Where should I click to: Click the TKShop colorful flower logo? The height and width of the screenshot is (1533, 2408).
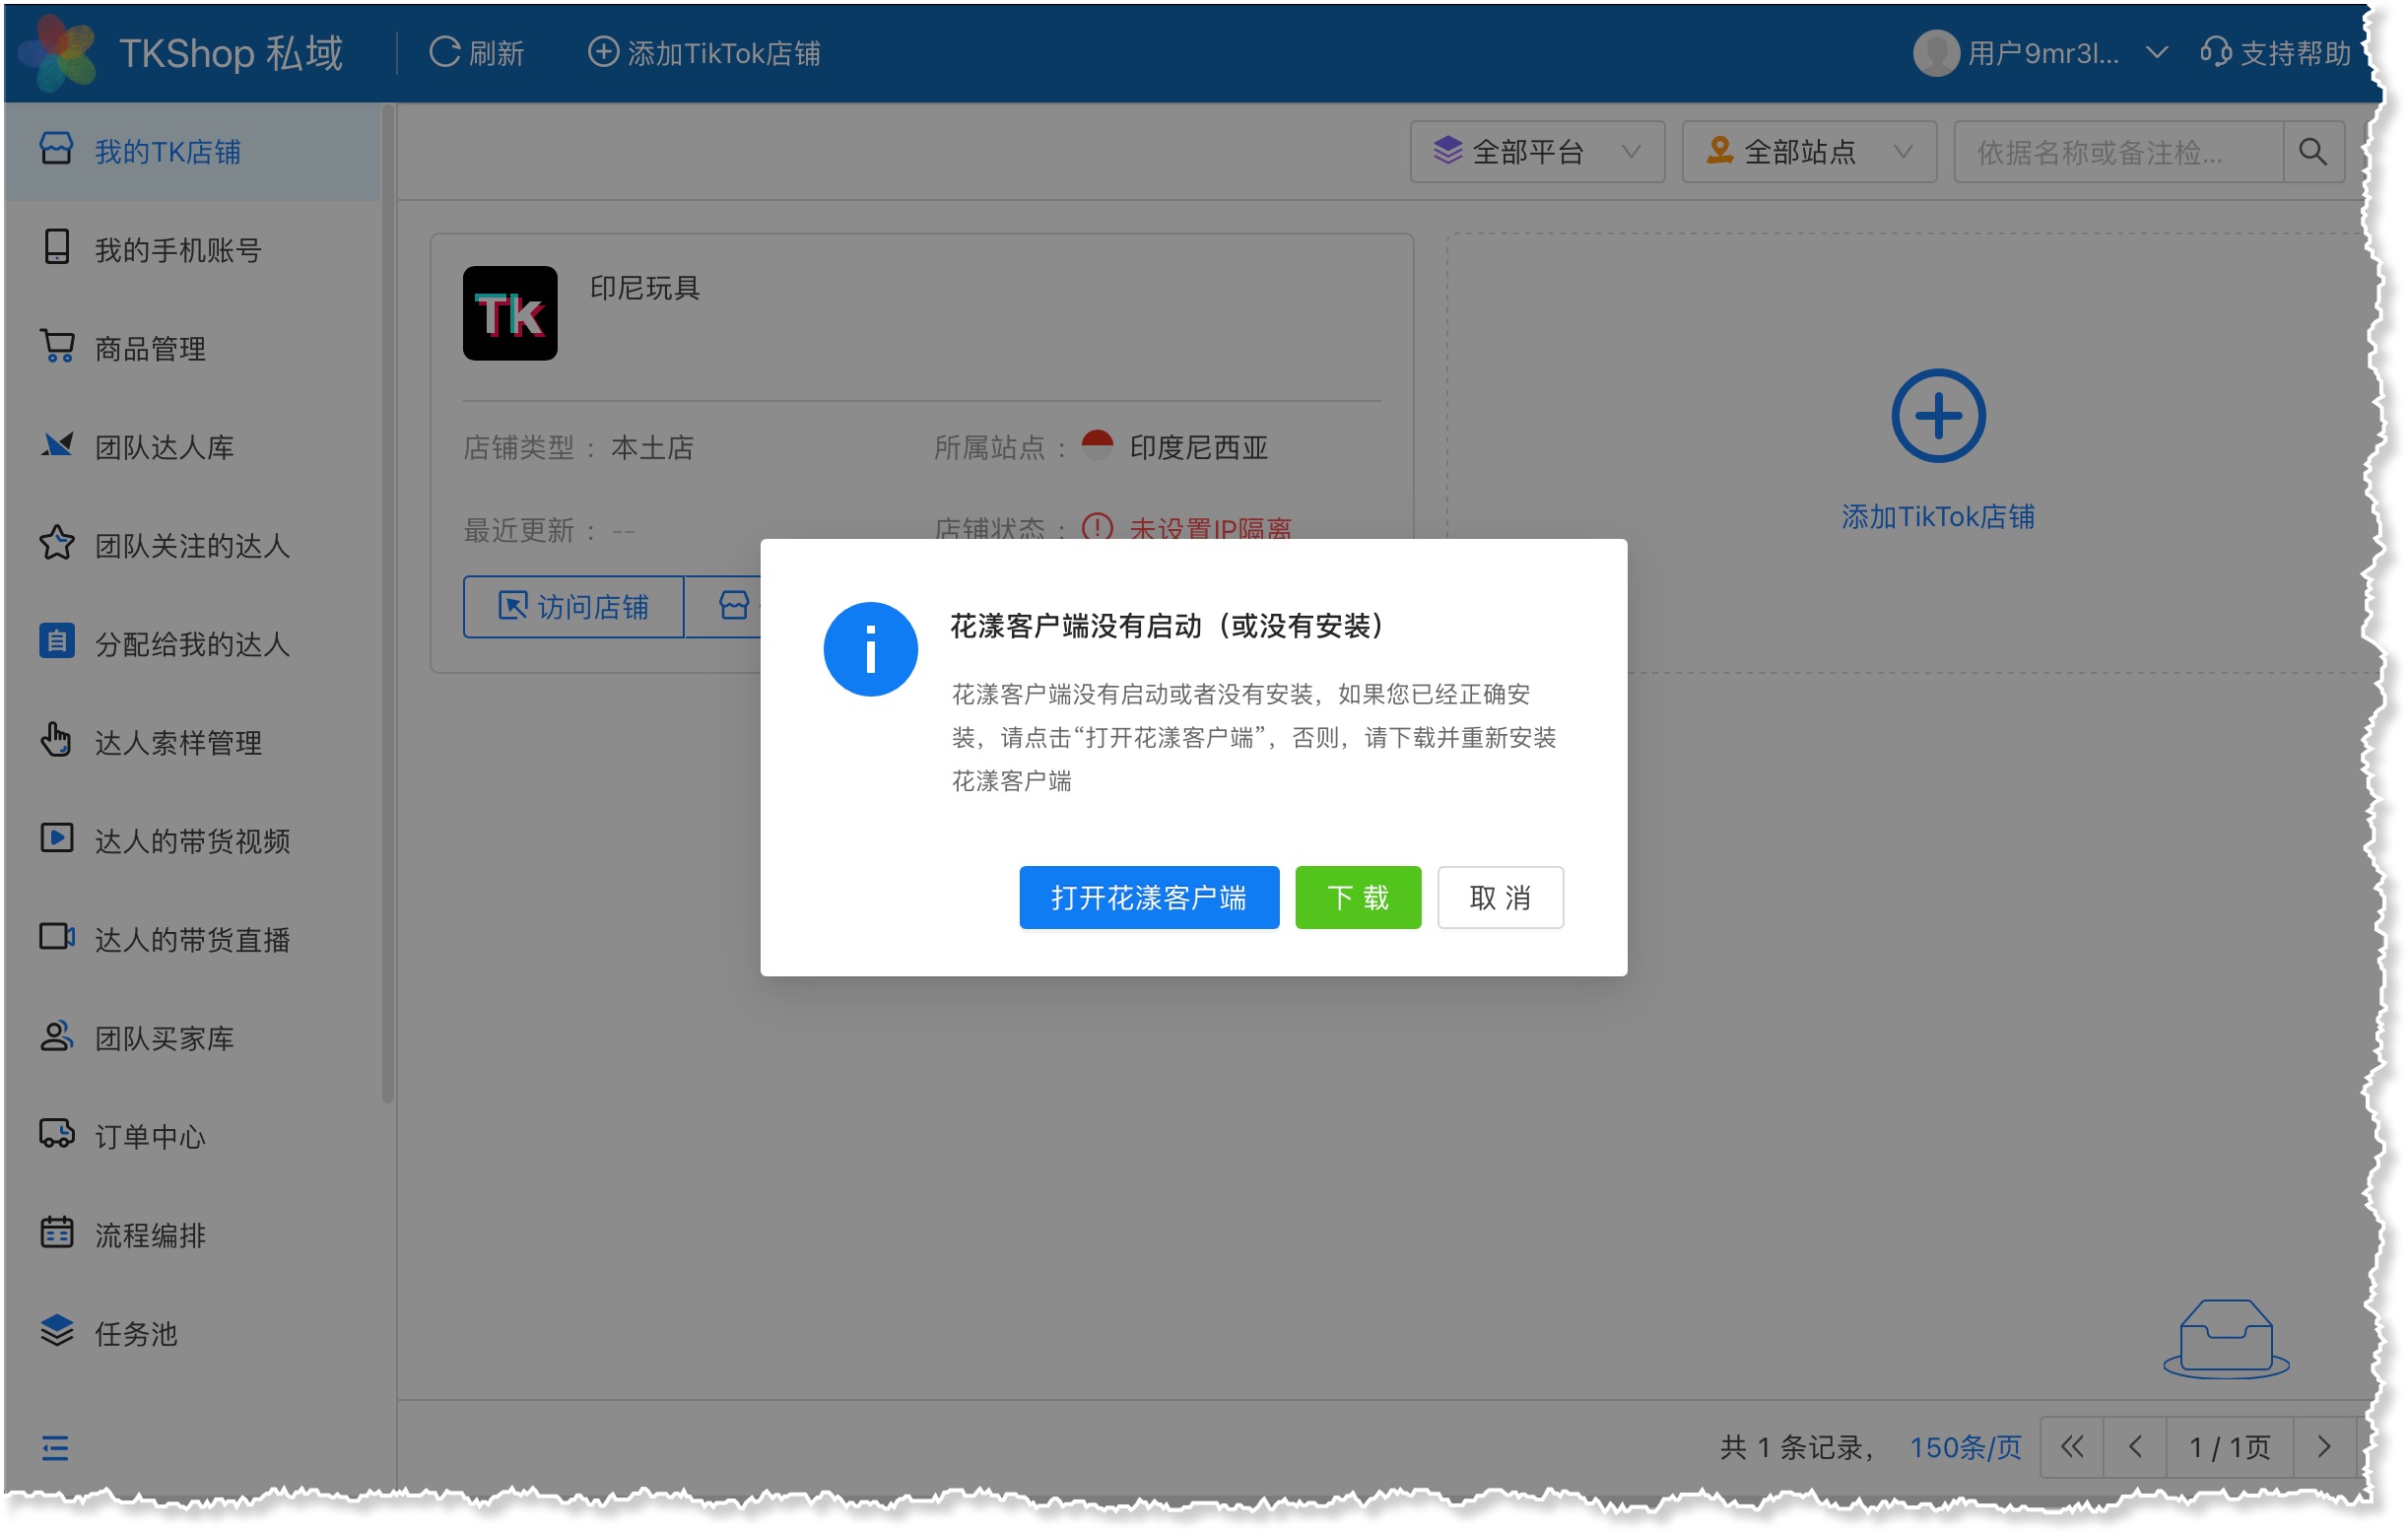tap(58, 52)
